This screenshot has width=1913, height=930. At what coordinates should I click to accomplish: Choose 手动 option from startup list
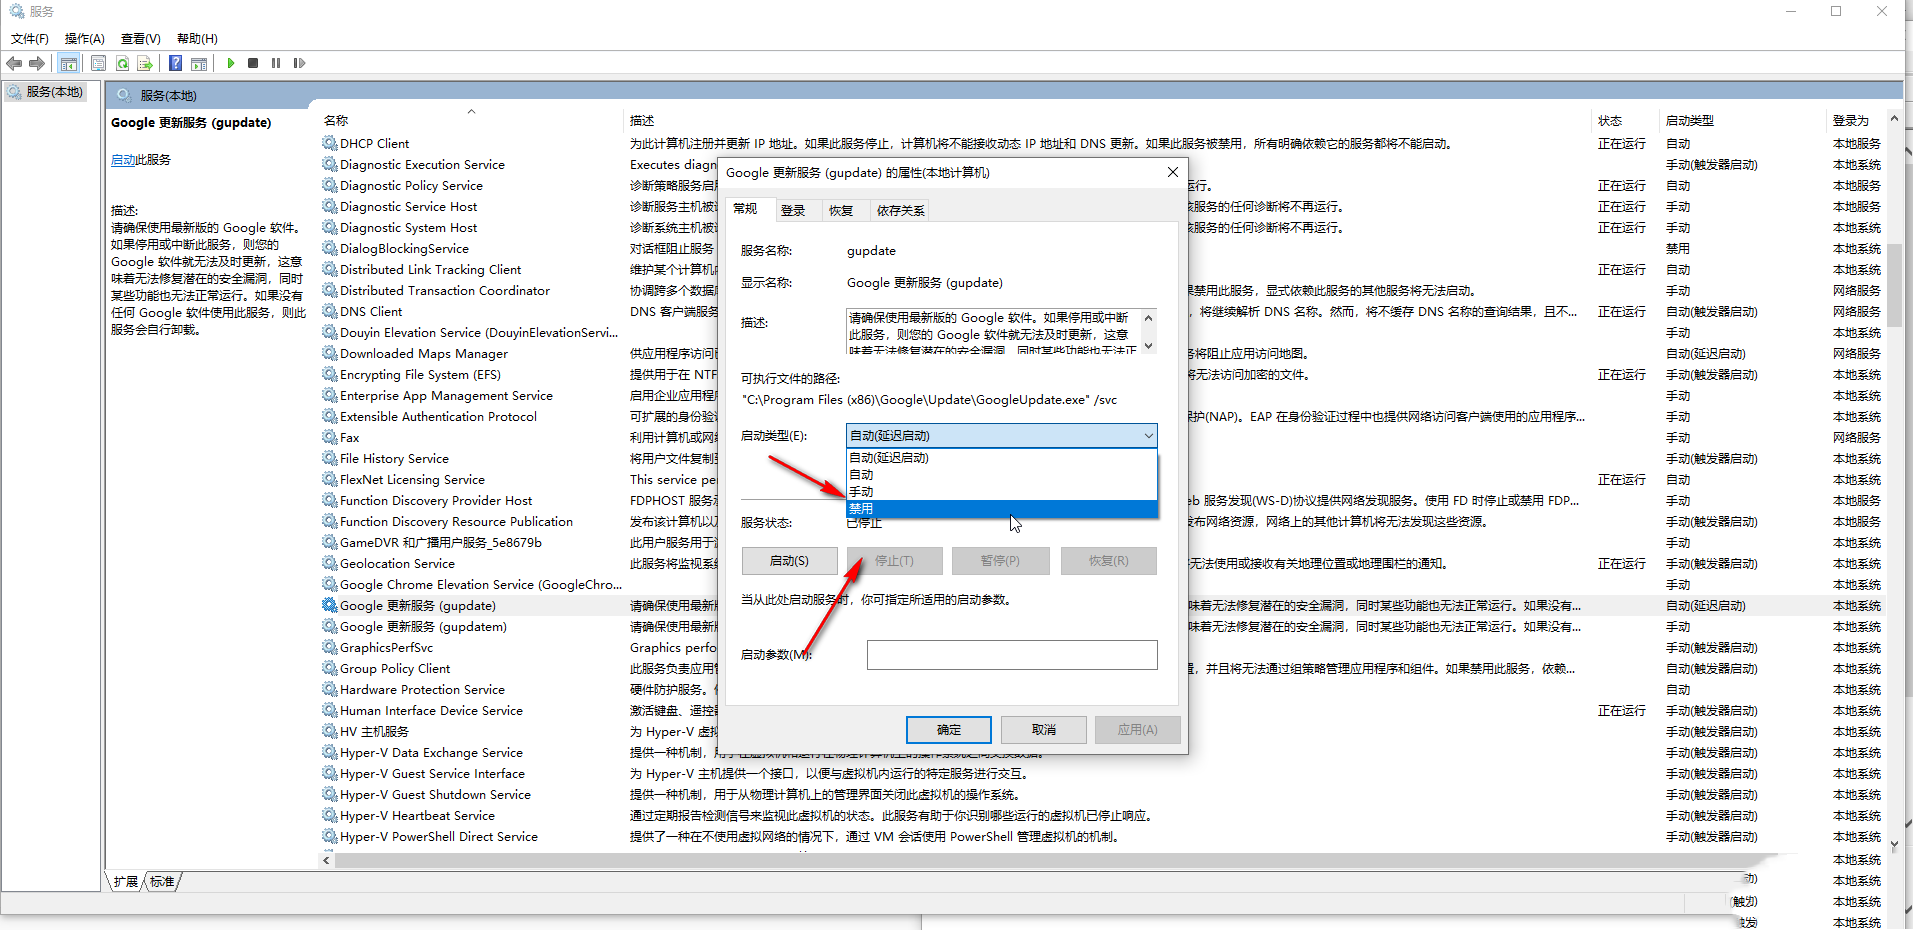(1002, 492)
